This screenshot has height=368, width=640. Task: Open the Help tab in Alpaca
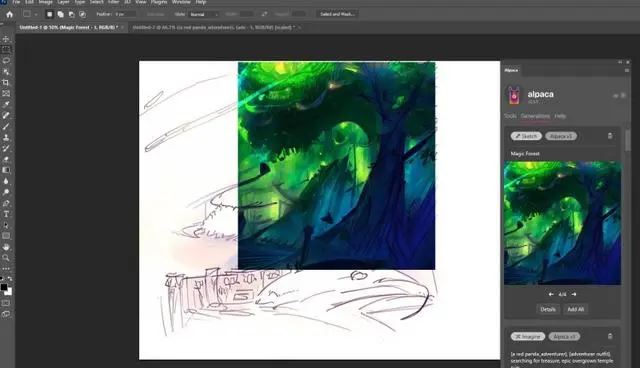pos(560,116)
